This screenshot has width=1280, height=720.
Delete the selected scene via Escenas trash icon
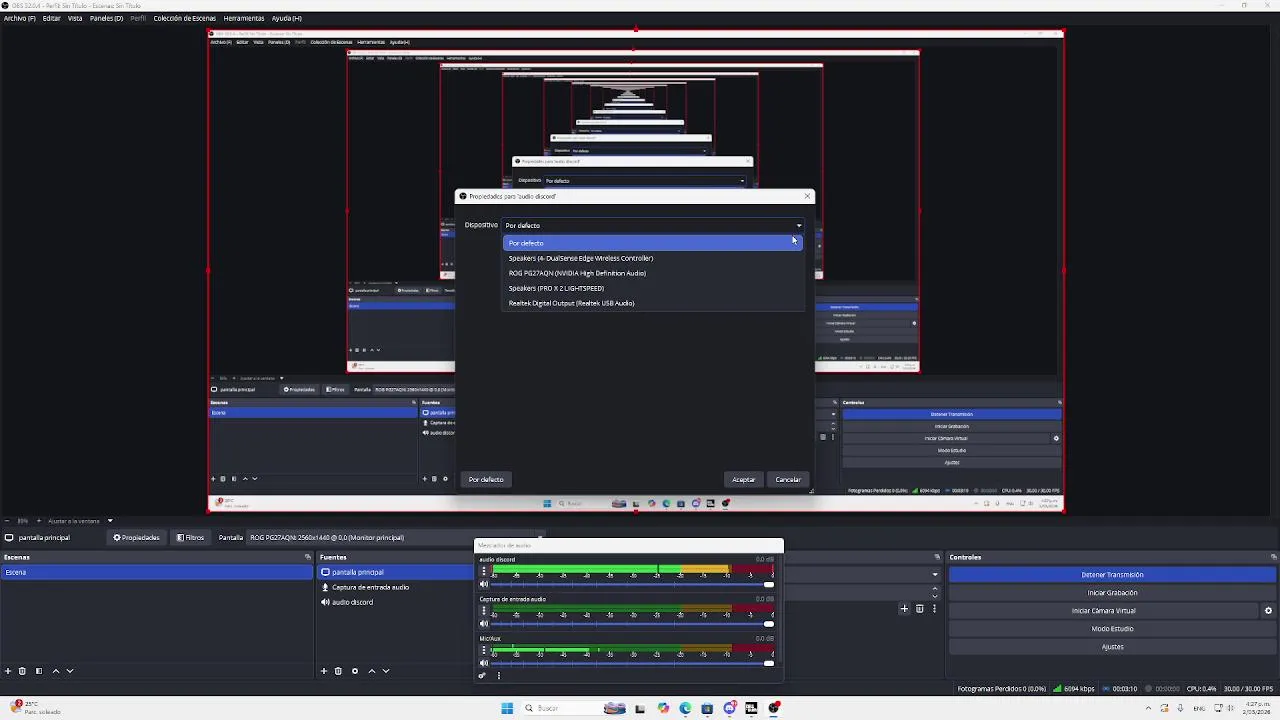point(22,671)
